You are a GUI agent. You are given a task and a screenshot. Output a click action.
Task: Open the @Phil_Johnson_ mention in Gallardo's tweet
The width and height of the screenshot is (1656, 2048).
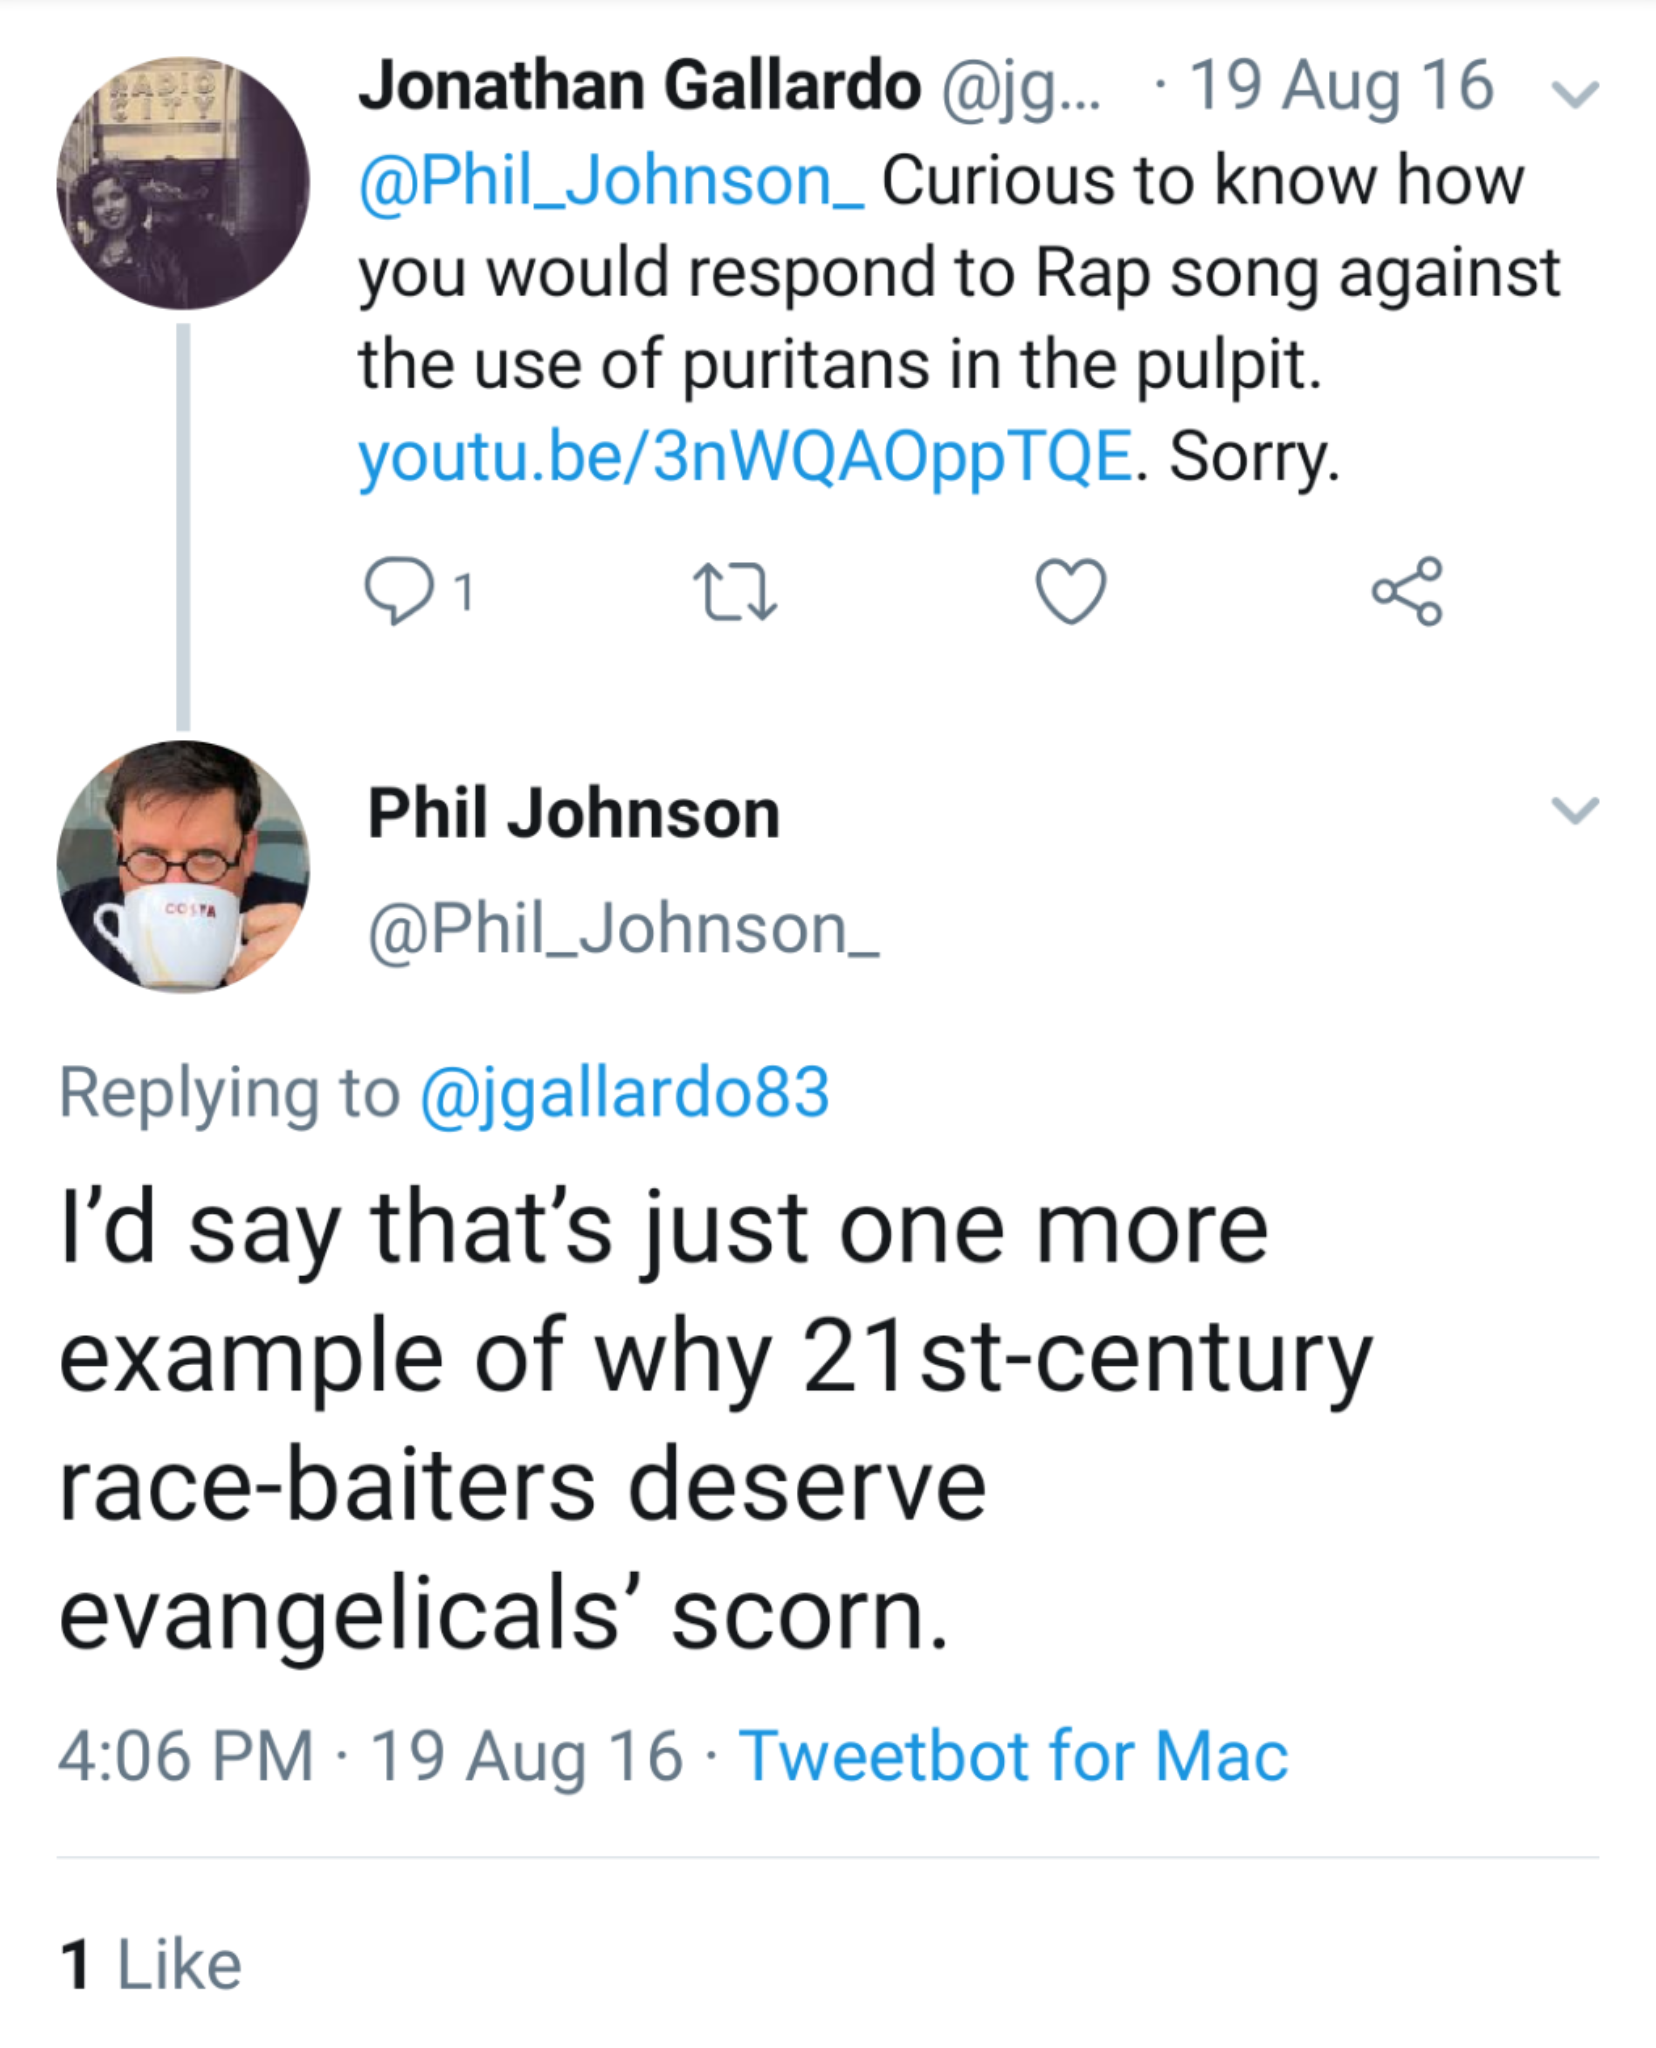pyautogui.click(x=612, y=181)
